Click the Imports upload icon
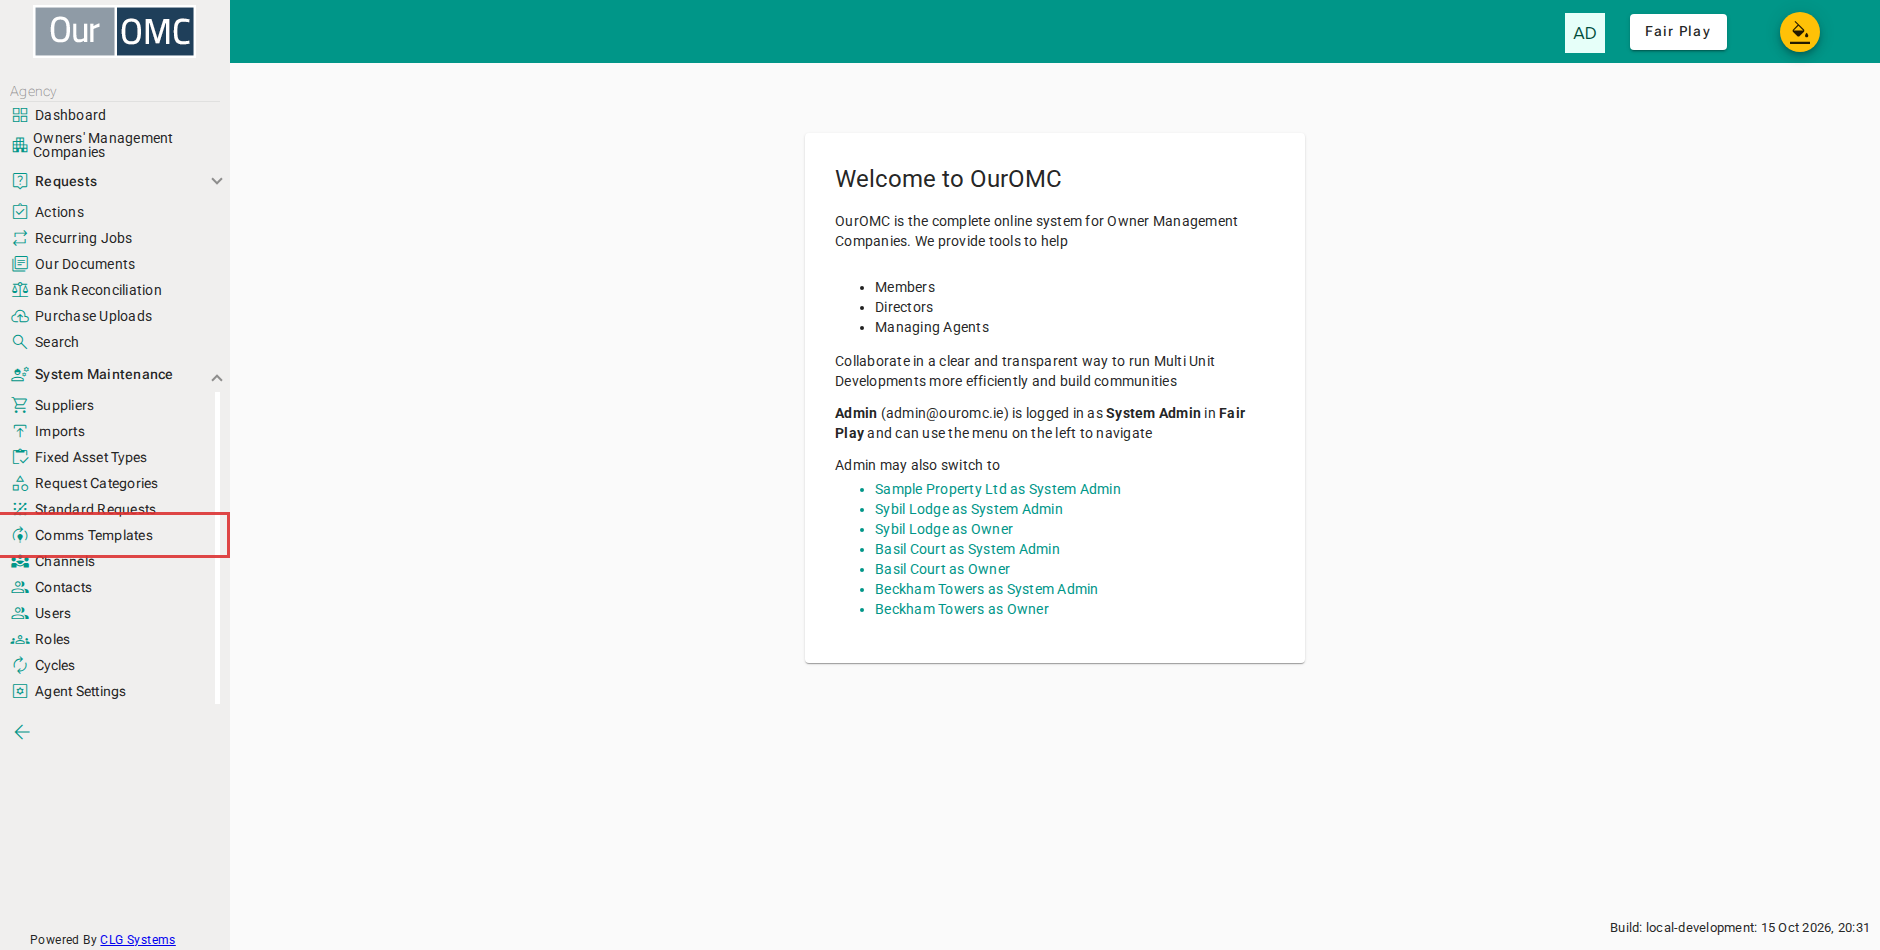The width and height of the screenshot is (1880, 950). (20, 431)
